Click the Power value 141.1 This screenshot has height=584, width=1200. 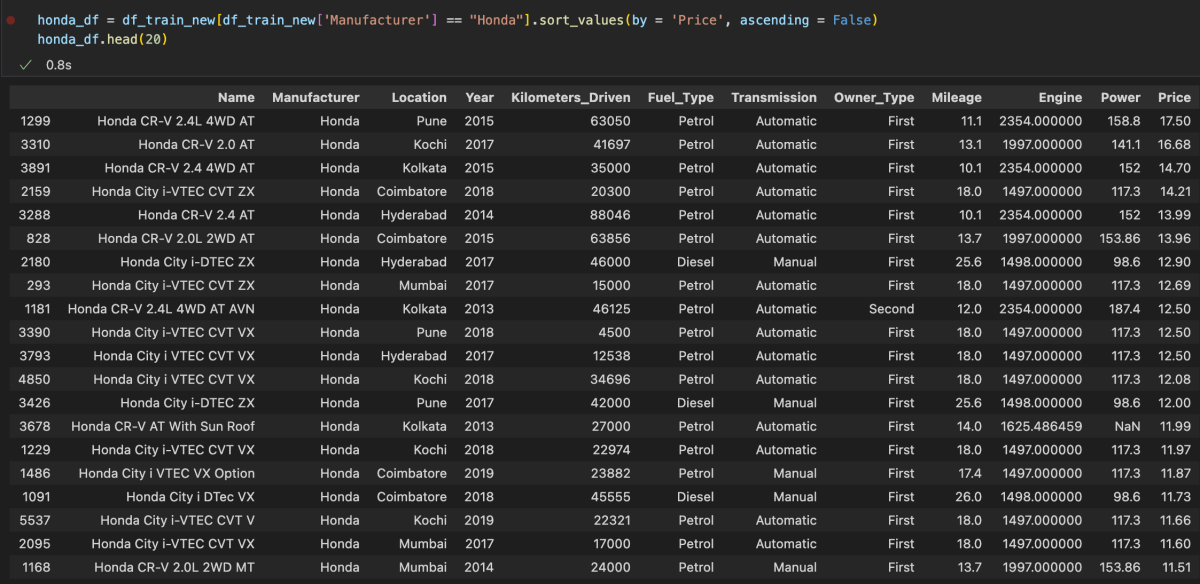pos(1124,144)
